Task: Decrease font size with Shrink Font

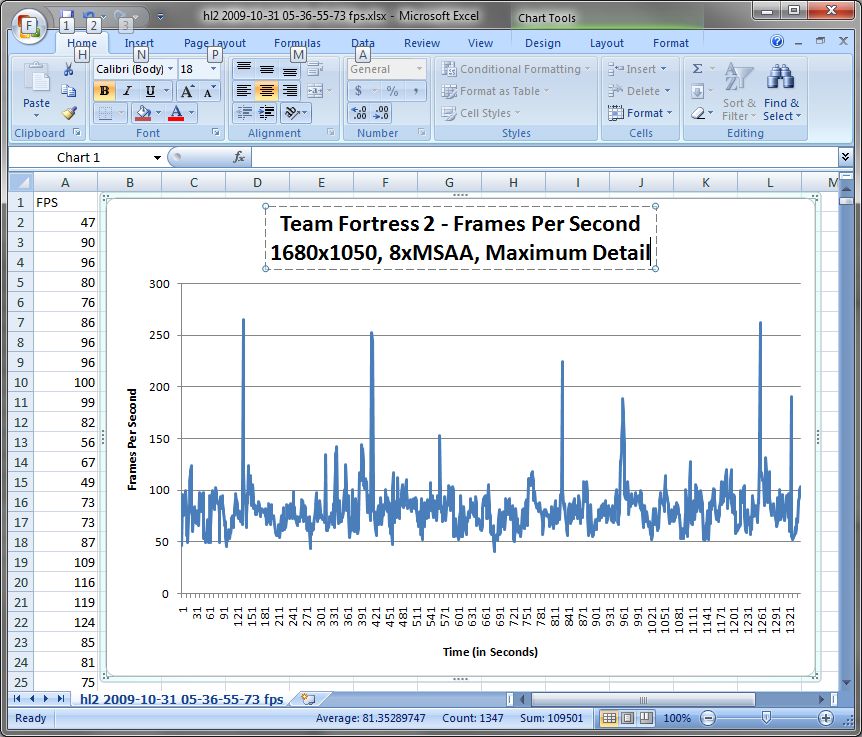Action: [x=209, y=91]
